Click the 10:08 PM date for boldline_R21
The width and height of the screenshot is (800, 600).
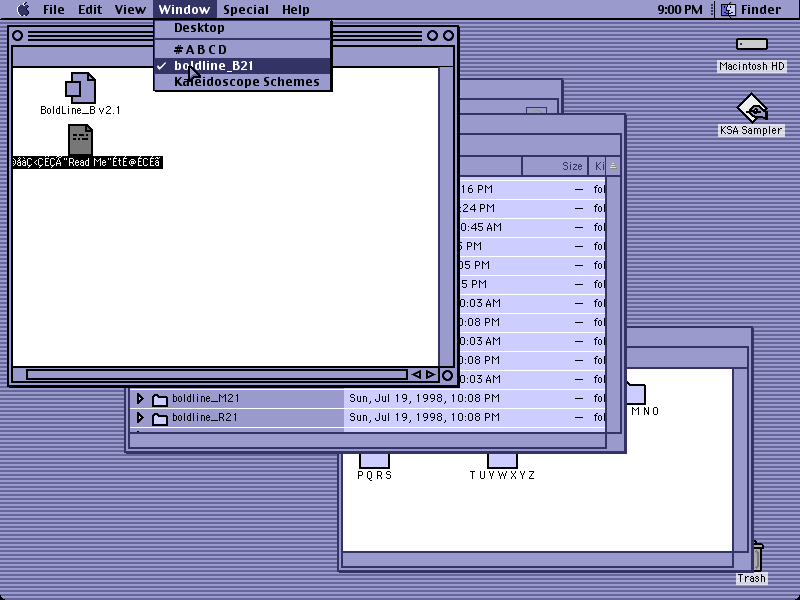[424, 417]
